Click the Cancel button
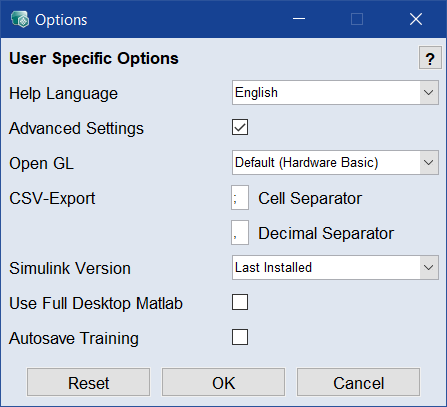This screenshot has height=407, width=447. click(x=358, y=382)
